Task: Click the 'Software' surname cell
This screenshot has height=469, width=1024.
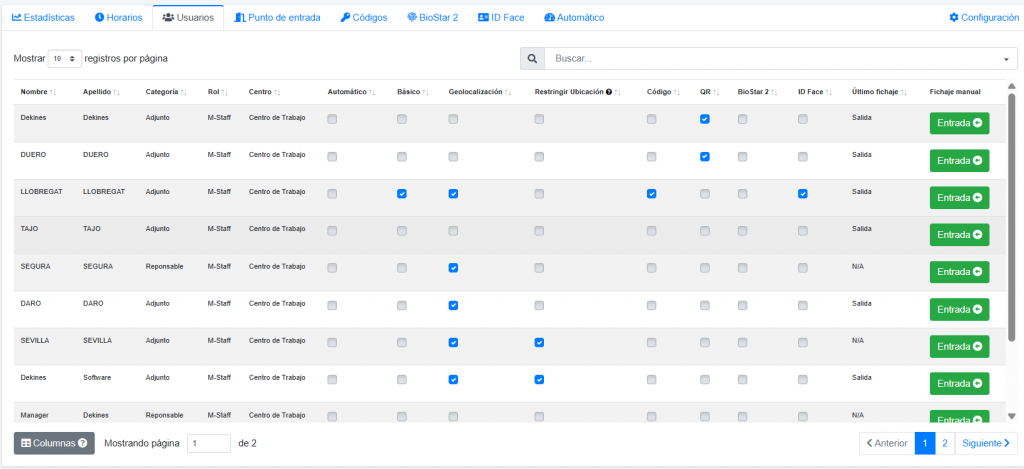Action: tap(97, 378)
